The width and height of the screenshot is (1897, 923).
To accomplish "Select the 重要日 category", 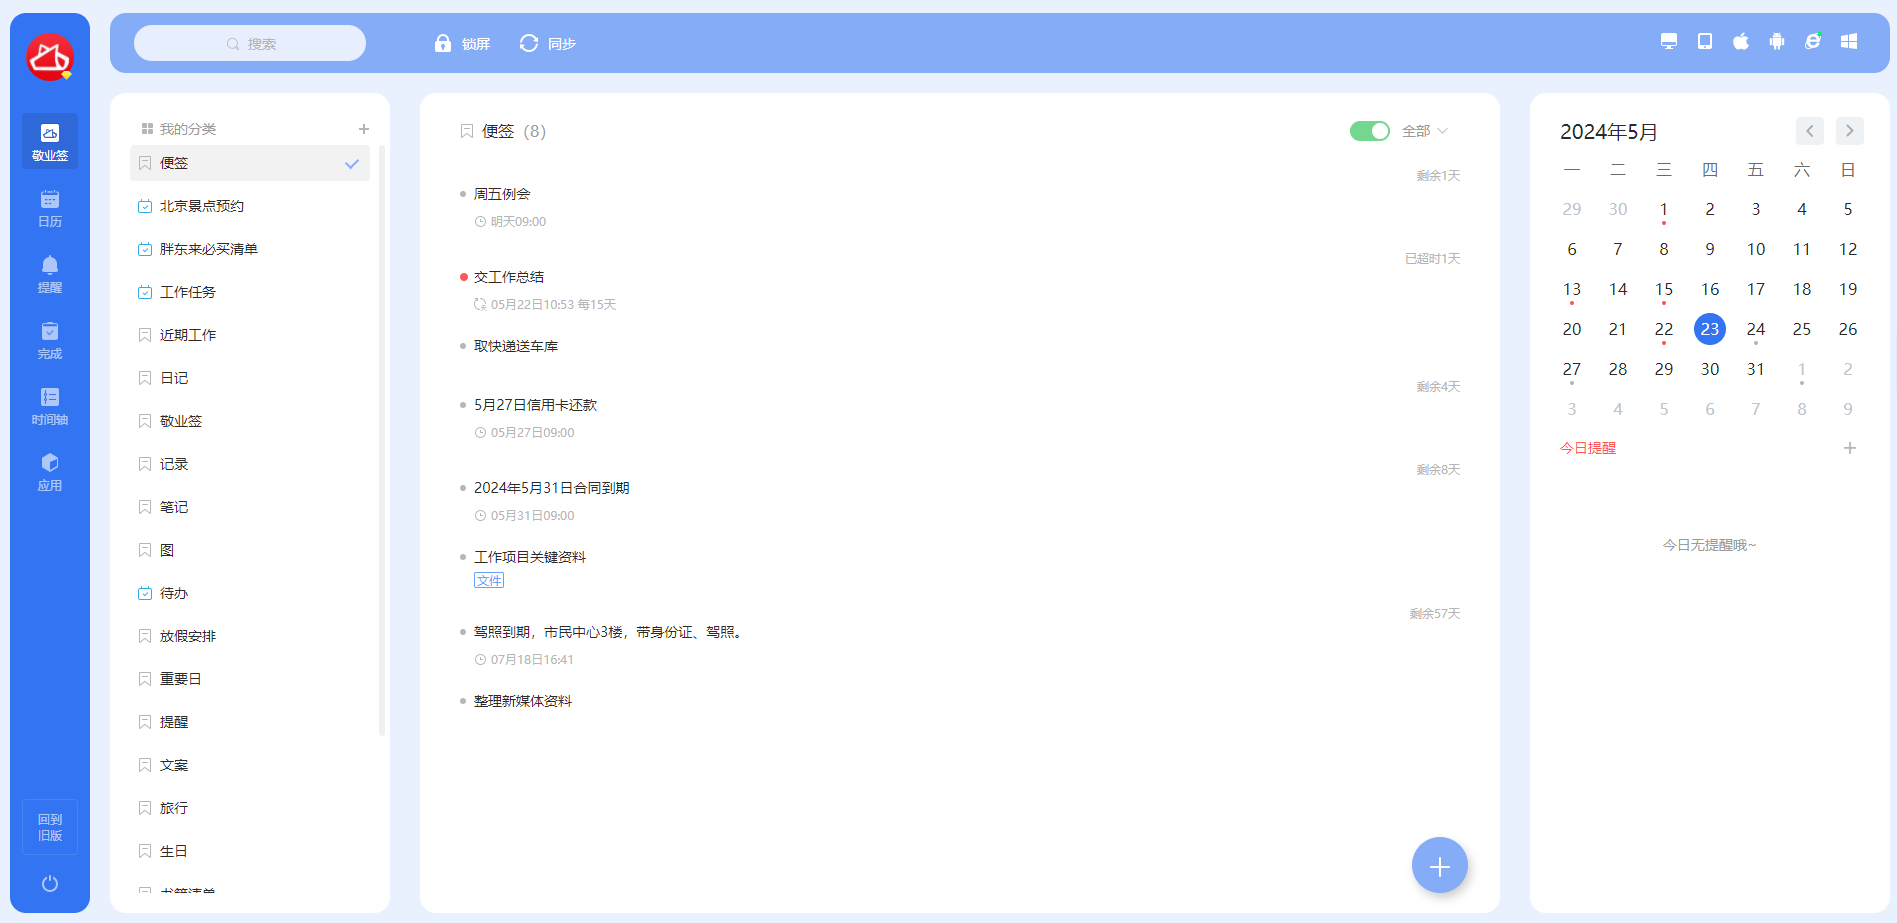I will [x=250, y=679].
